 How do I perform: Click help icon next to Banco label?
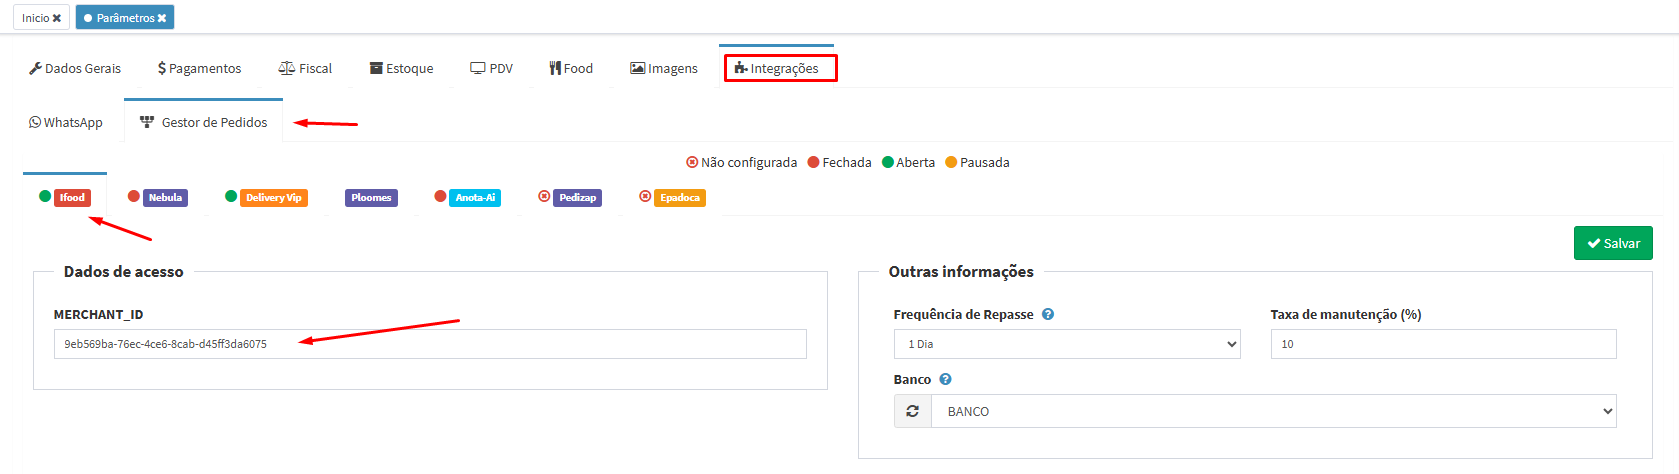pyautogui.click(x=945, y=379)
